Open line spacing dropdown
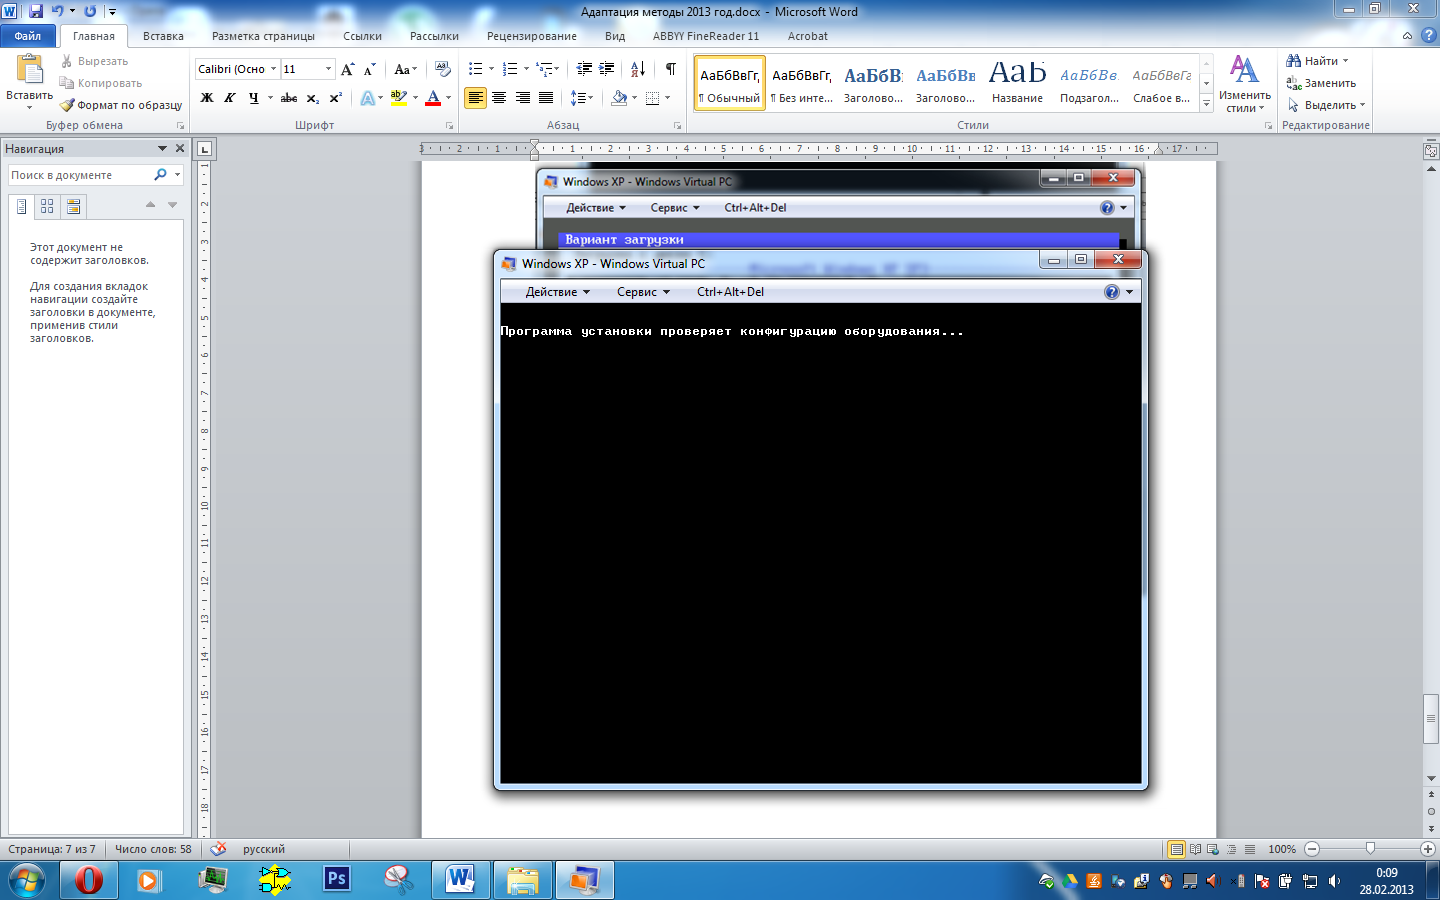The height and width of the screenshot is (900, 1440). tap(581, 98)
